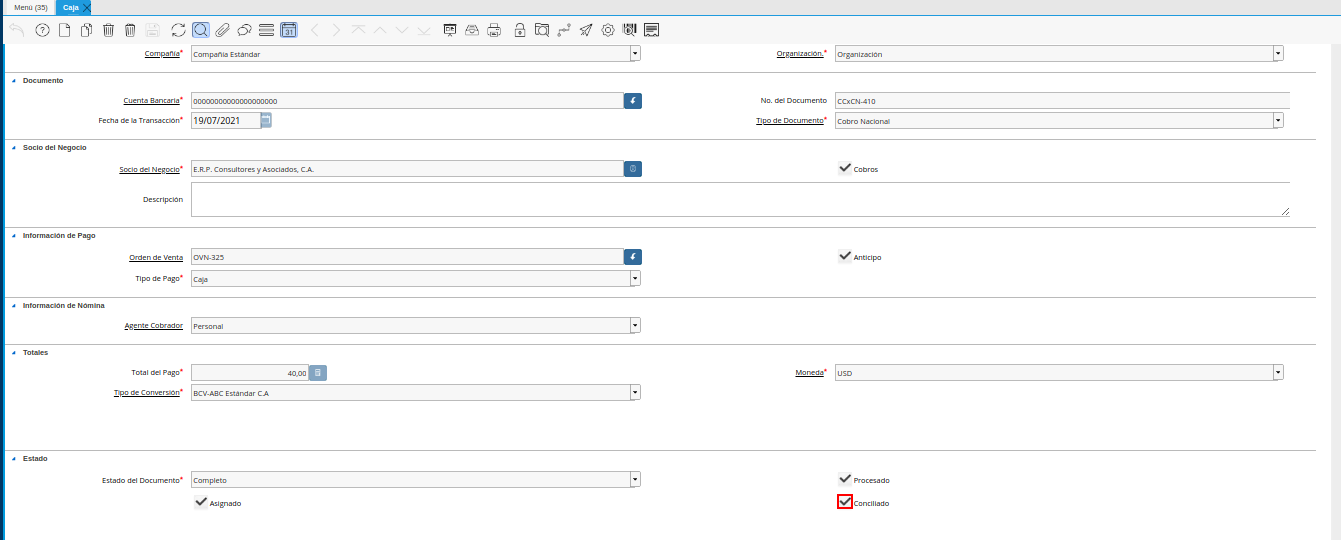Screen dimensions: 1341x540
Task: Print the document using printer icon
Action: [x=494, y=30]
